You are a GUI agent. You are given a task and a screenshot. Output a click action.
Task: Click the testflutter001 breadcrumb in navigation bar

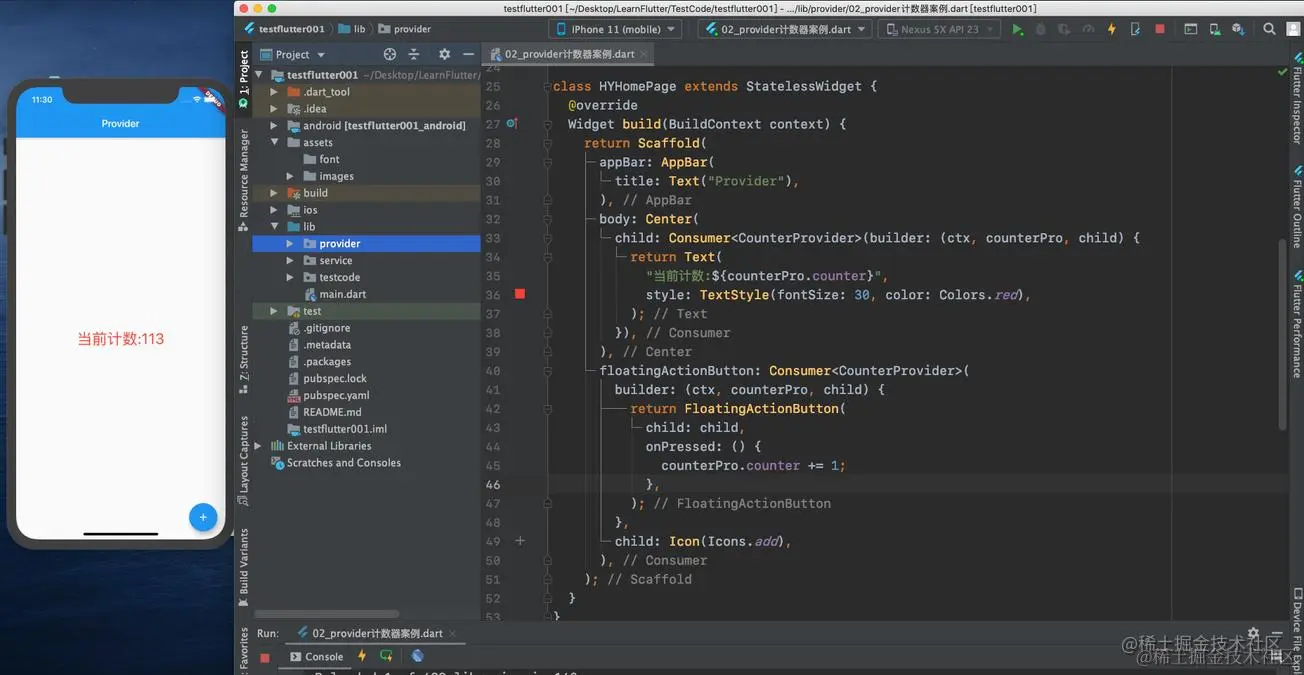pyautogui.click(x=284, y=29)
